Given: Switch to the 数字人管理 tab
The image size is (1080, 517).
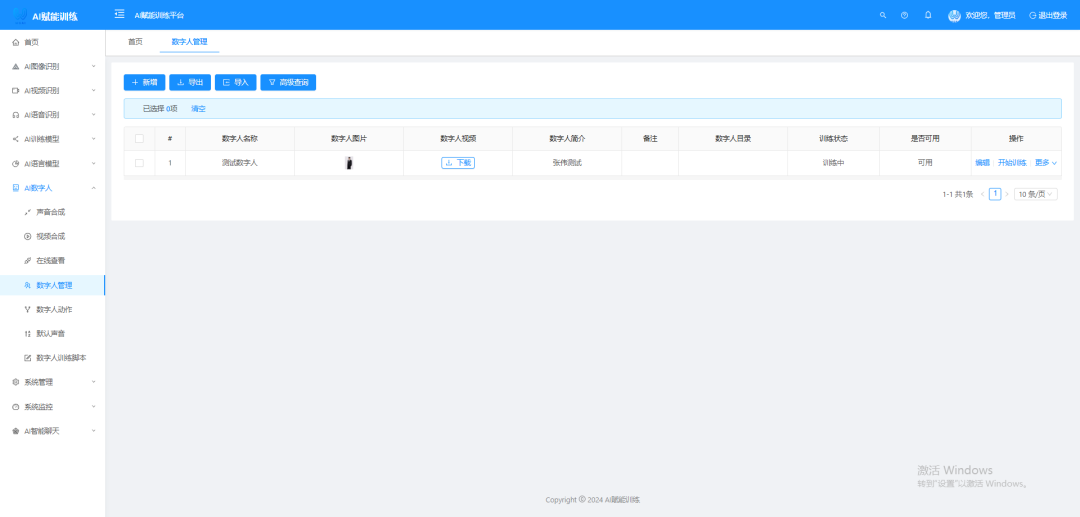Looking at the screenshot, I should click(189, 42).
